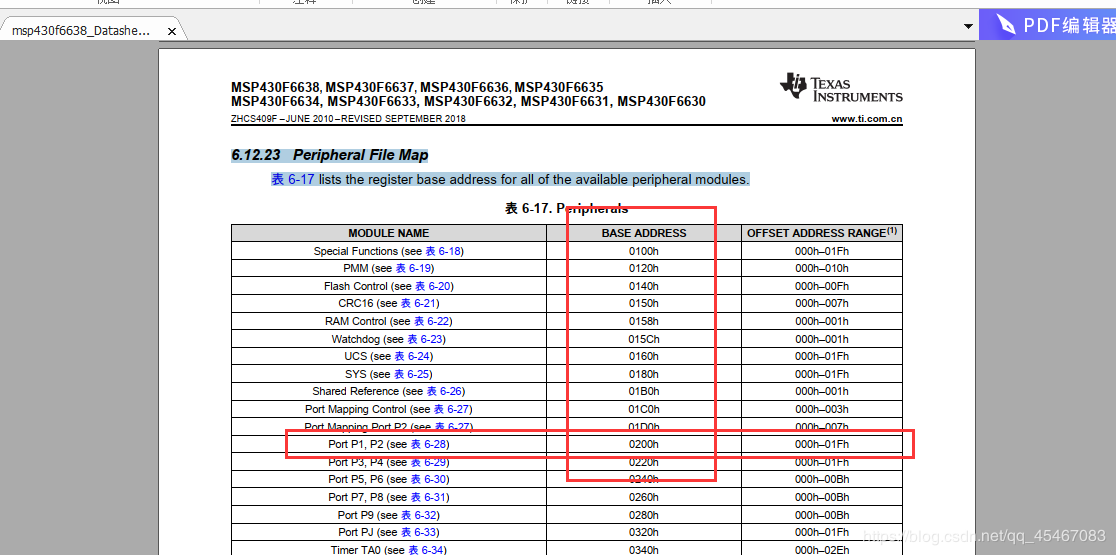Select offset range 000h–00Fh in Flash Control row
The height and width of the screenshot is (555, 1116).
822,286
